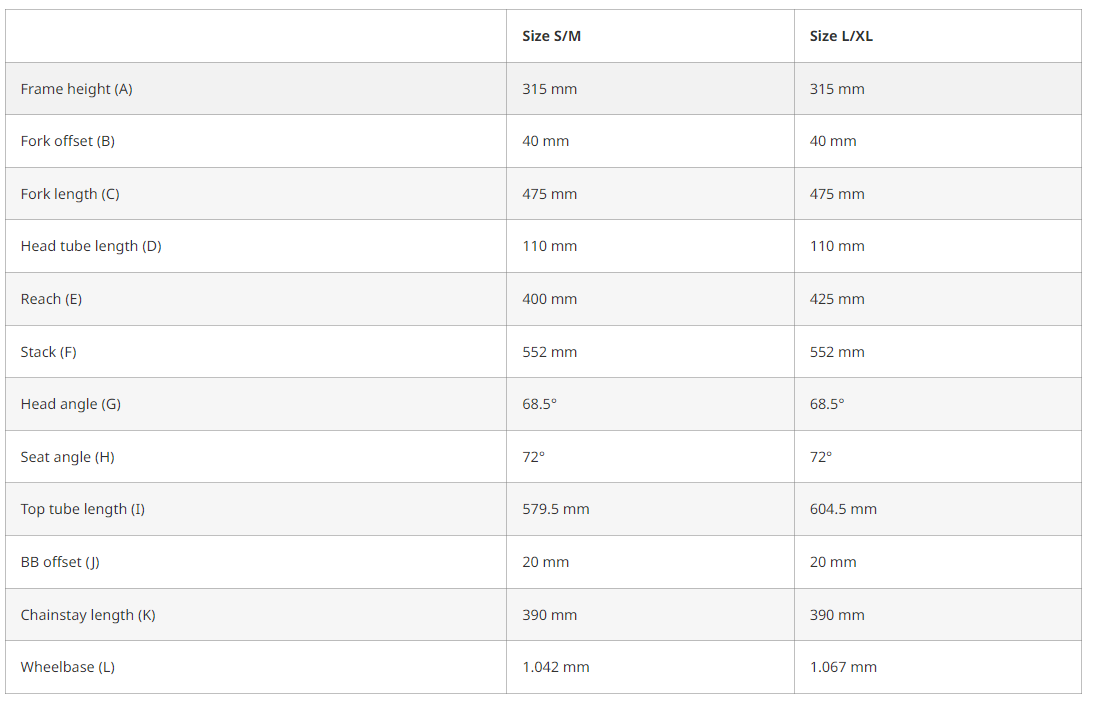Select the 1.067 mm wheelbase value
This screenshot has height=704, width=1106.
pos(843,667)
